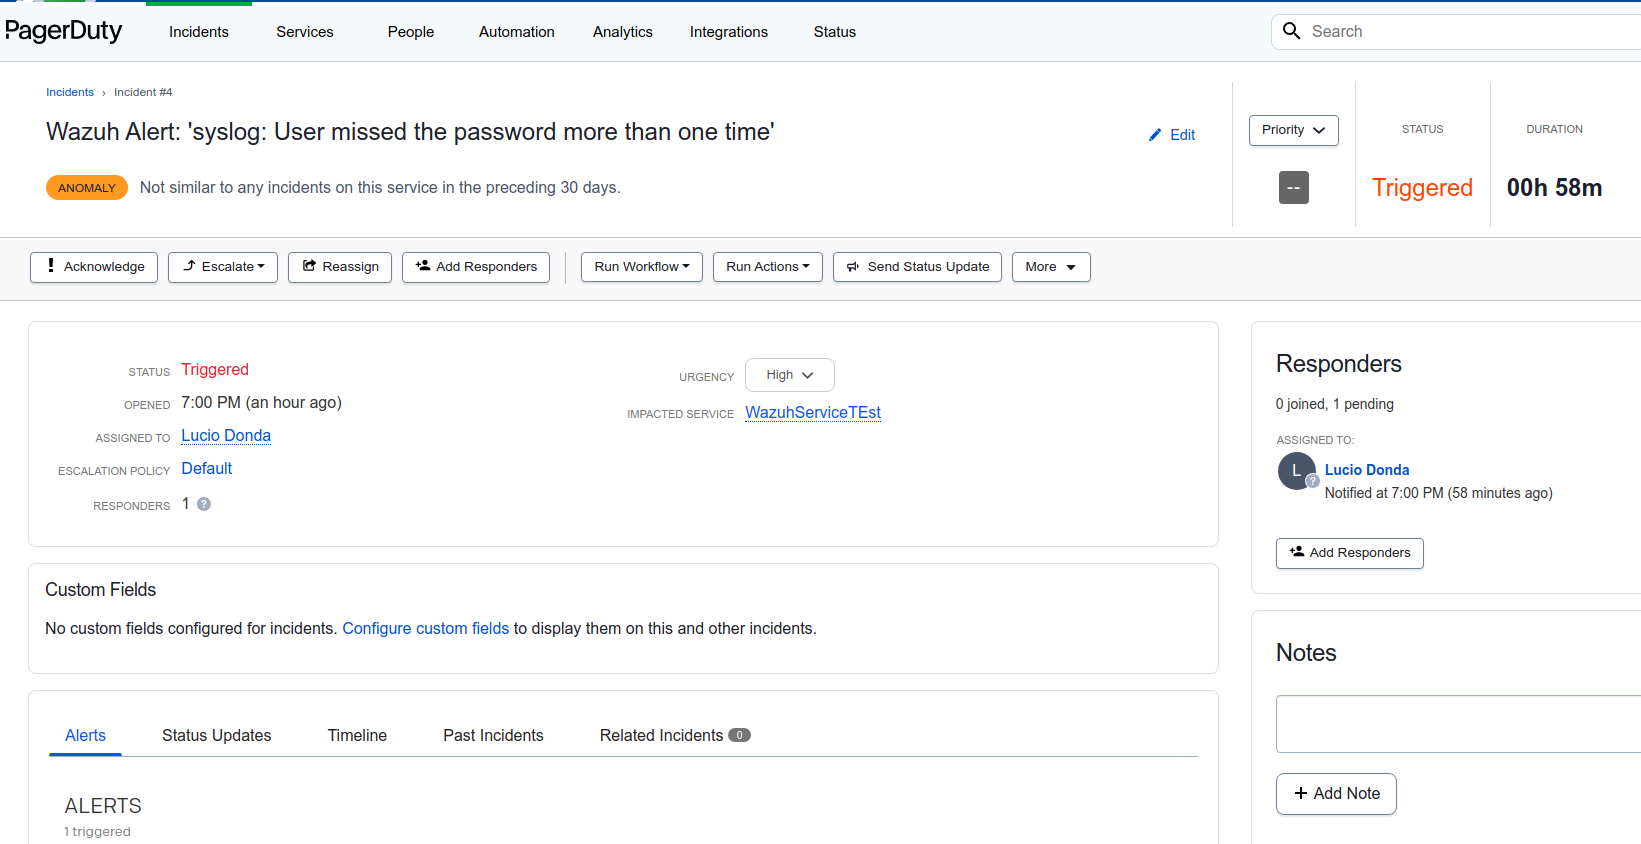This screenshot has height=844, width=1641.
Task: Click the Add Note button
Action: [1336, 793]
